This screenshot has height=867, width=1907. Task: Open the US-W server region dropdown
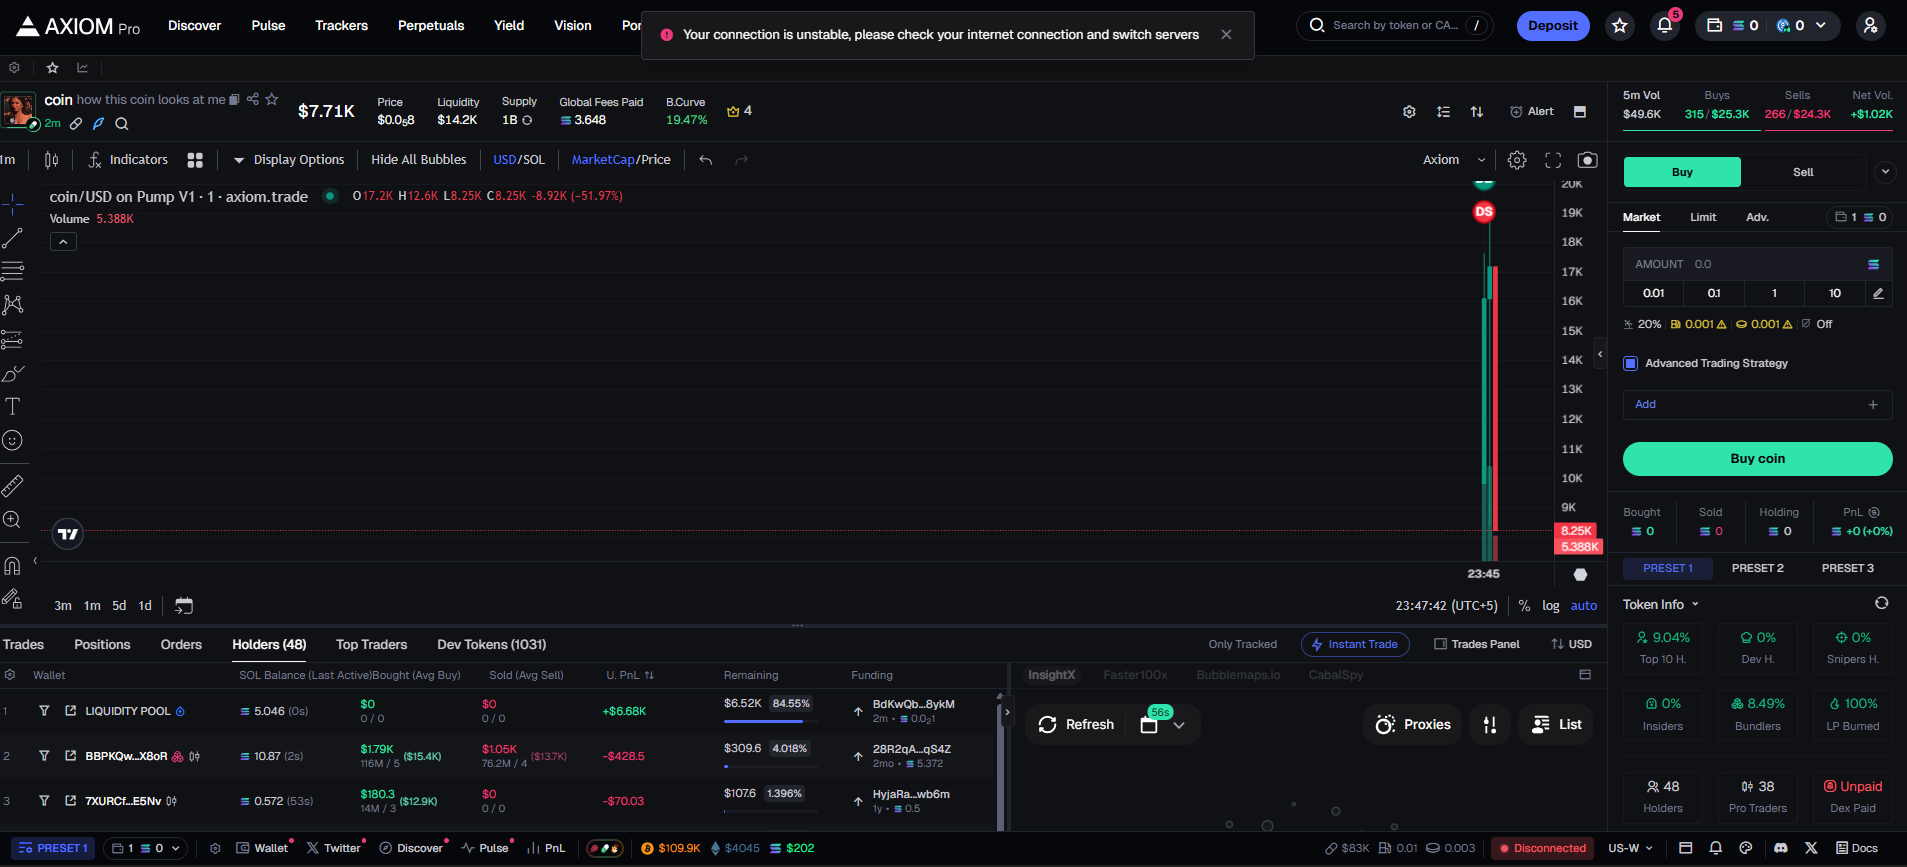click(x=1630, y=848)
